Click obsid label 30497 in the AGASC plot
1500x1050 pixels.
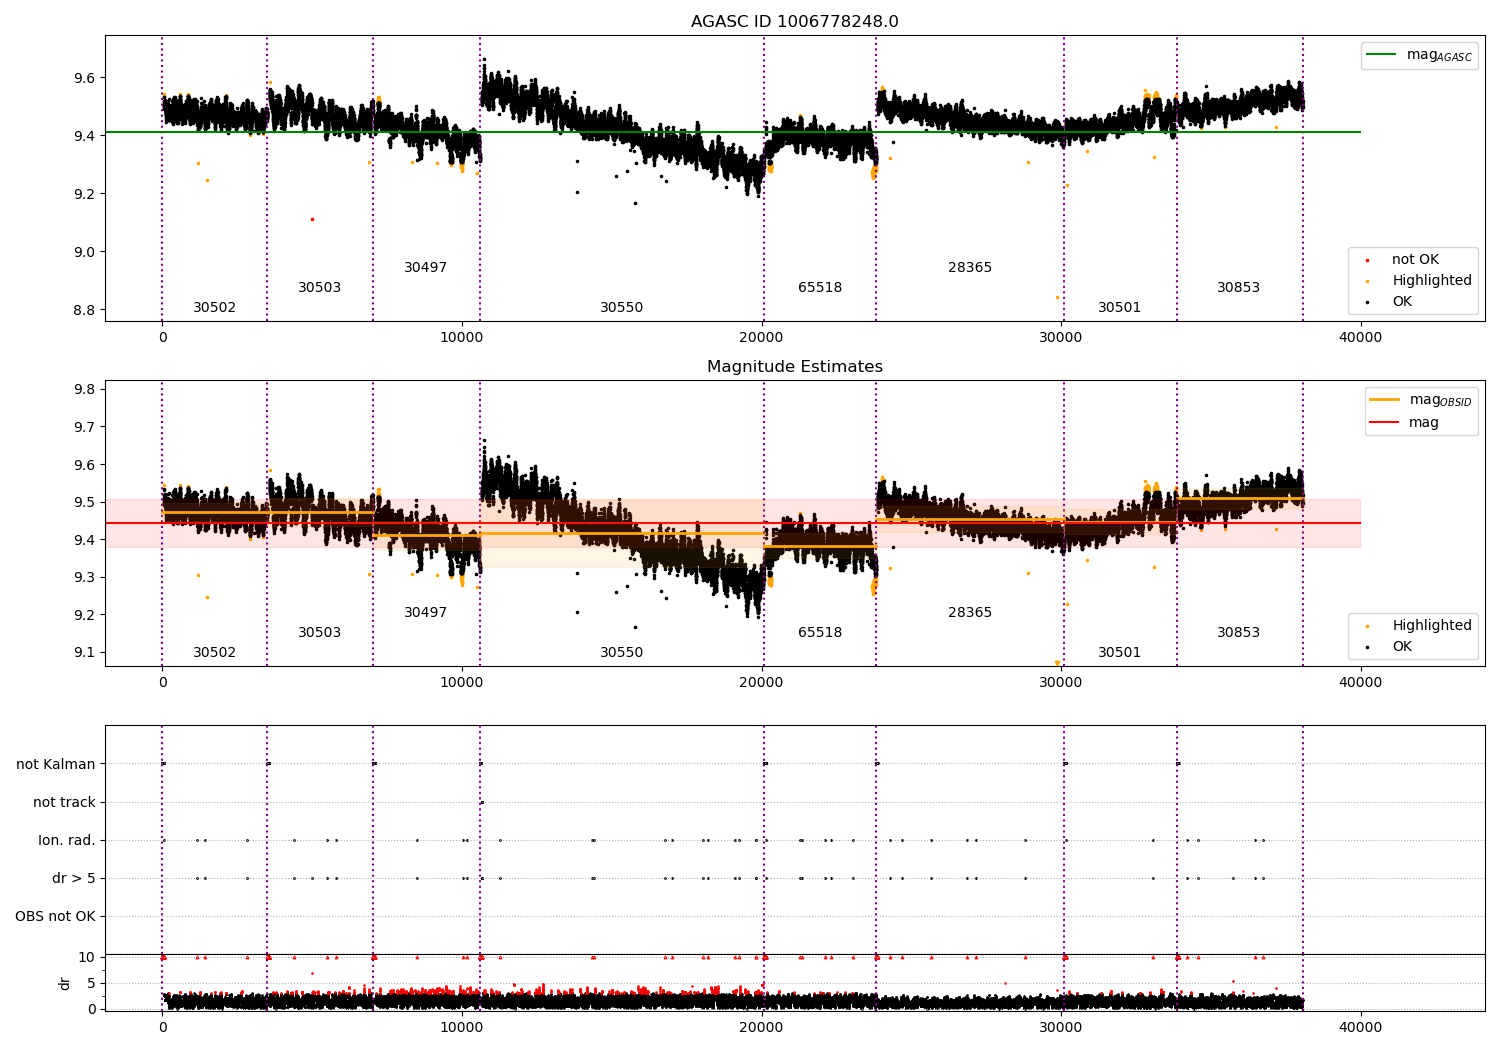coord(425,268)
